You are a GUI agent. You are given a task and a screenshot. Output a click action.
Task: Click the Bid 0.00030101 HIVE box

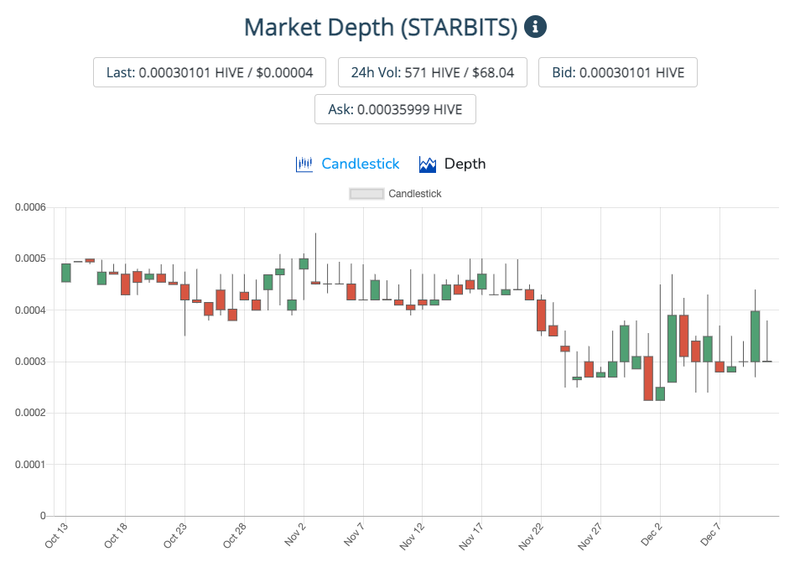pos(618,72)
